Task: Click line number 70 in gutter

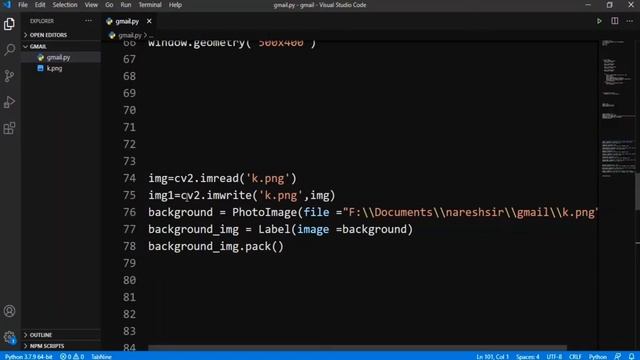Action: (x=129, y=110)
